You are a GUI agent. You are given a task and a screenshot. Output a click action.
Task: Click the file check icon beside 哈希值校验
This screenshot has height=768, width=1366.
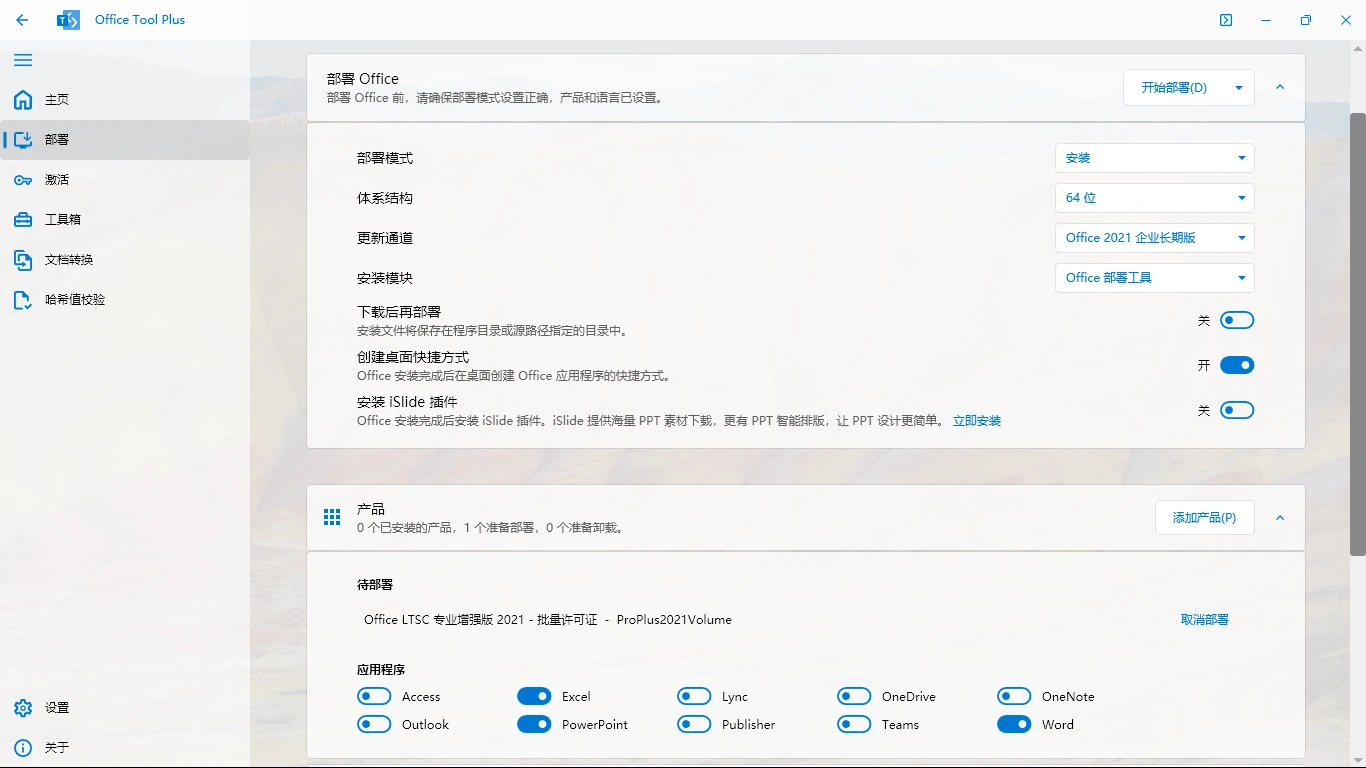pos(23,300)
